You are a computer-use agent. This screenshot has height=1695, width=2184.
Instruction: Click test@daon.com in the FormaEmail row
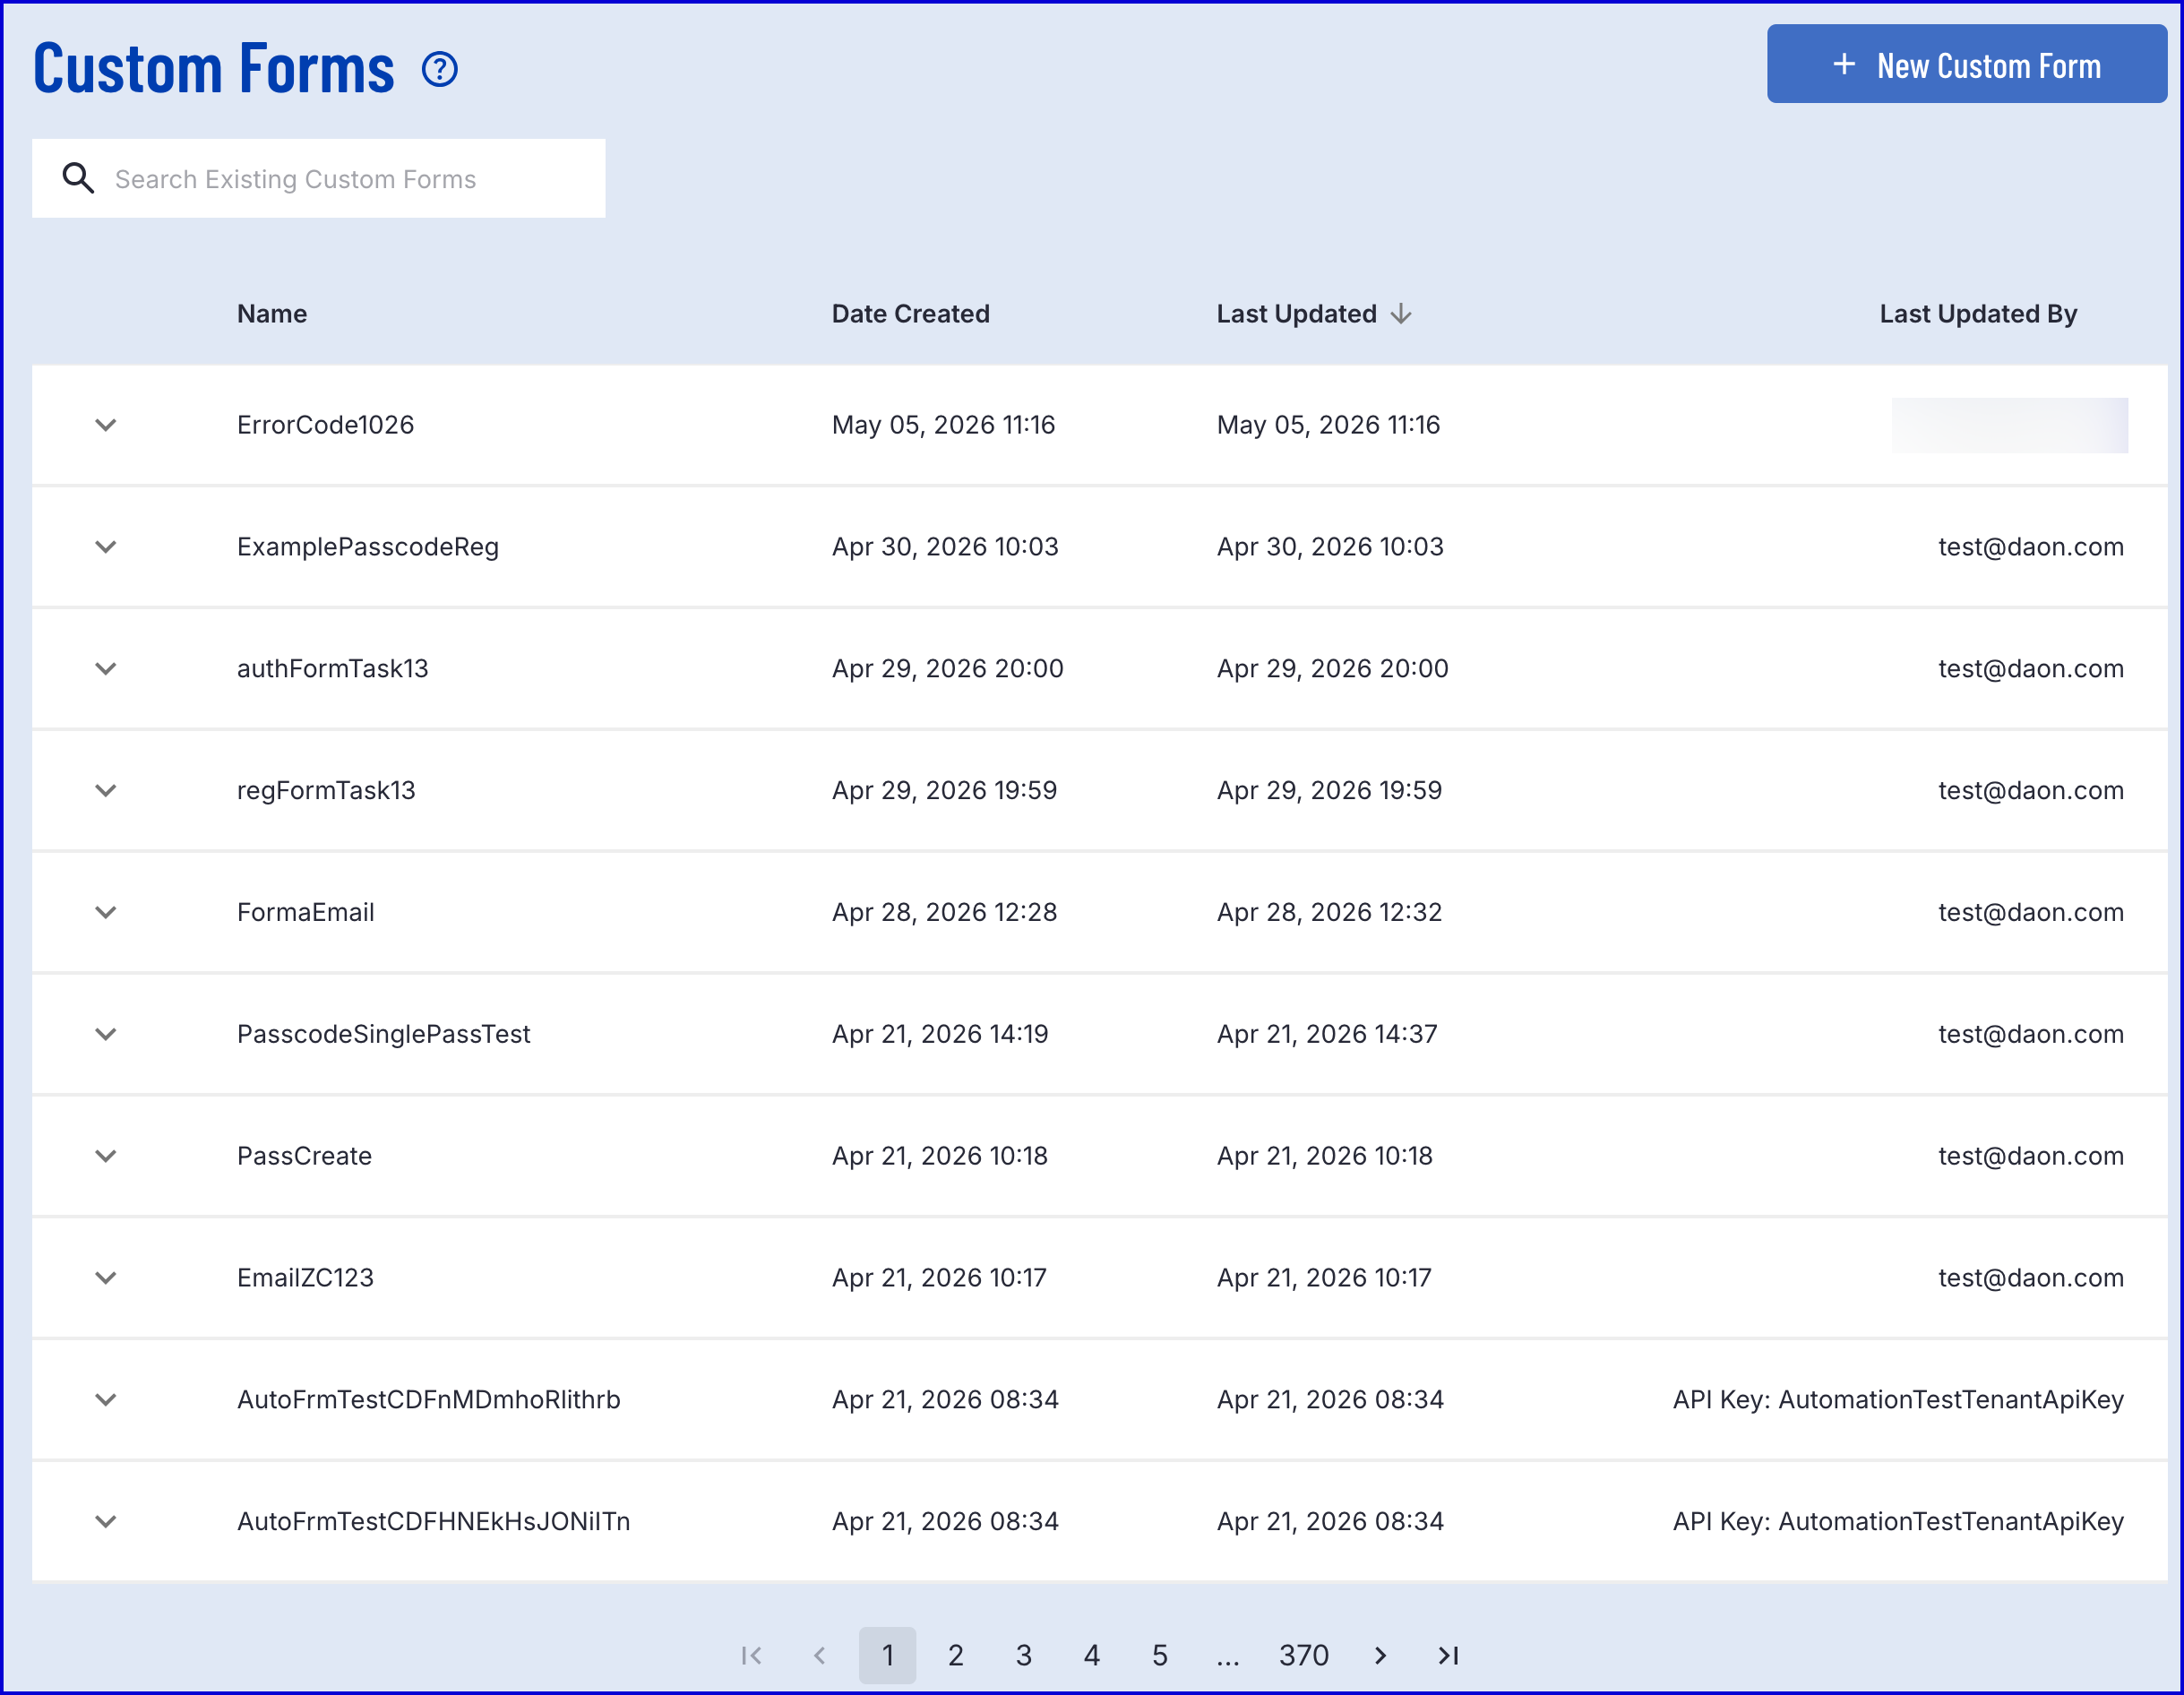2031,913
